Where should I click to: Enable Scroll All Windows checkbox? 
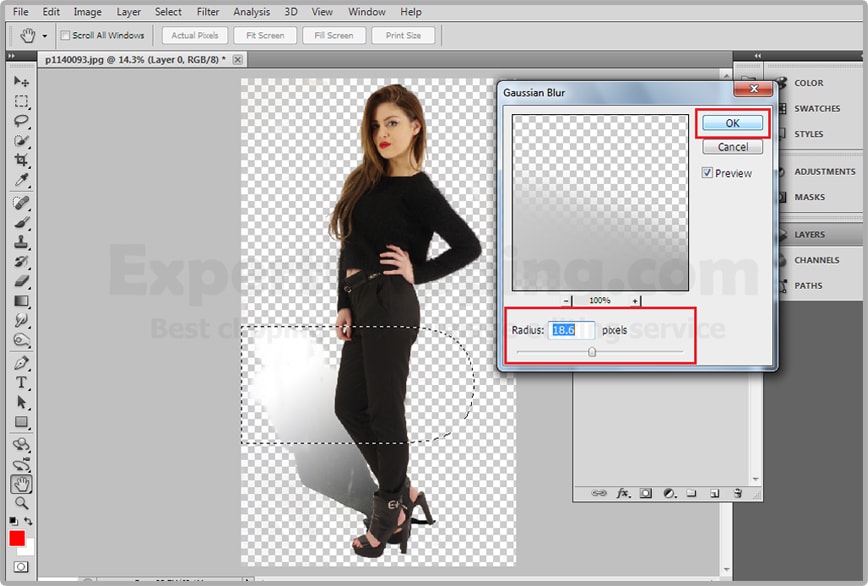pyautogui.click(x=65, y=36)
